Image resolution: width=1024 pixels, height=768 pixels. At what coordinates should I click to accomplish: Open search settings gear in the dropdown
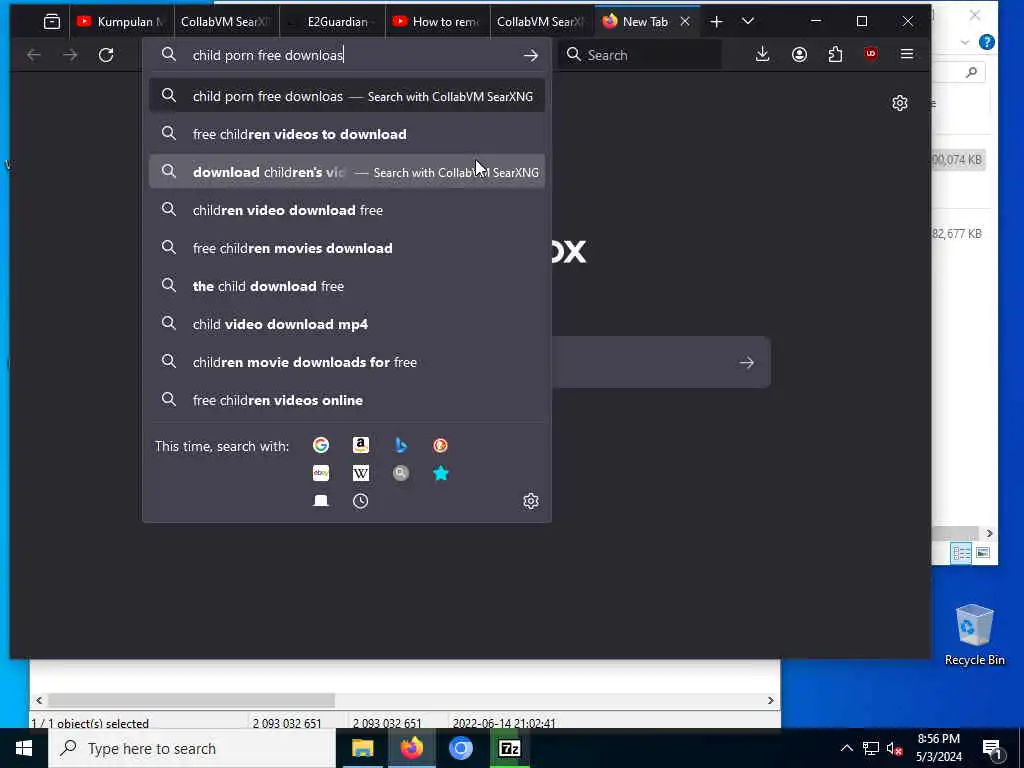coord(531,501)
